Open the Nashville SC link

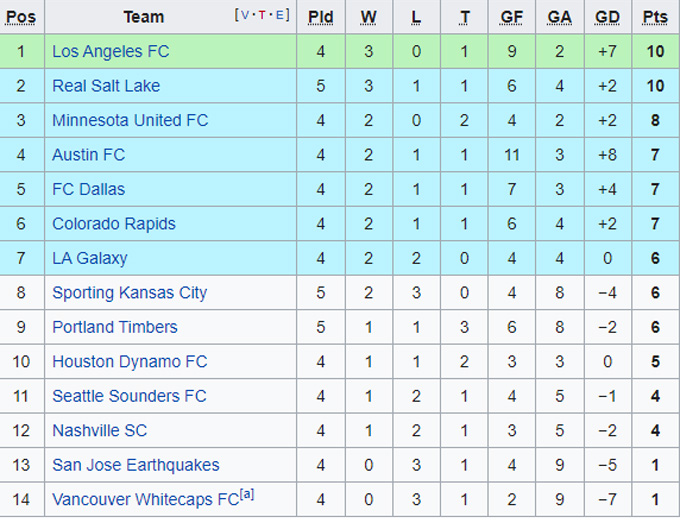pyautogui.click(x=100, y=430)
